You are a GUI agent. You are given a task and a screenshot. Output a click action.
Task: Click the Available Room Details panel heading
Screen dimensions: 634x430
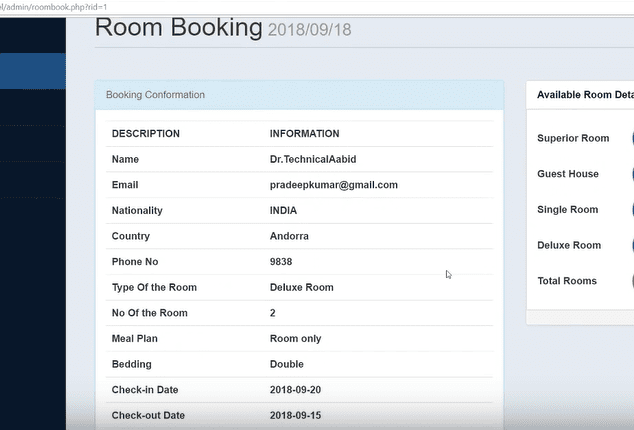585,95
